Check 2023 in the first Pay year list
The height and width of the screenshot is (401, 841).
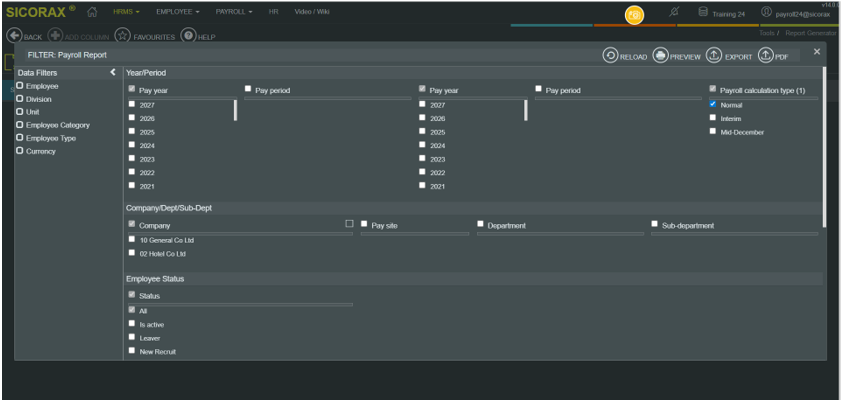[132, 158]
